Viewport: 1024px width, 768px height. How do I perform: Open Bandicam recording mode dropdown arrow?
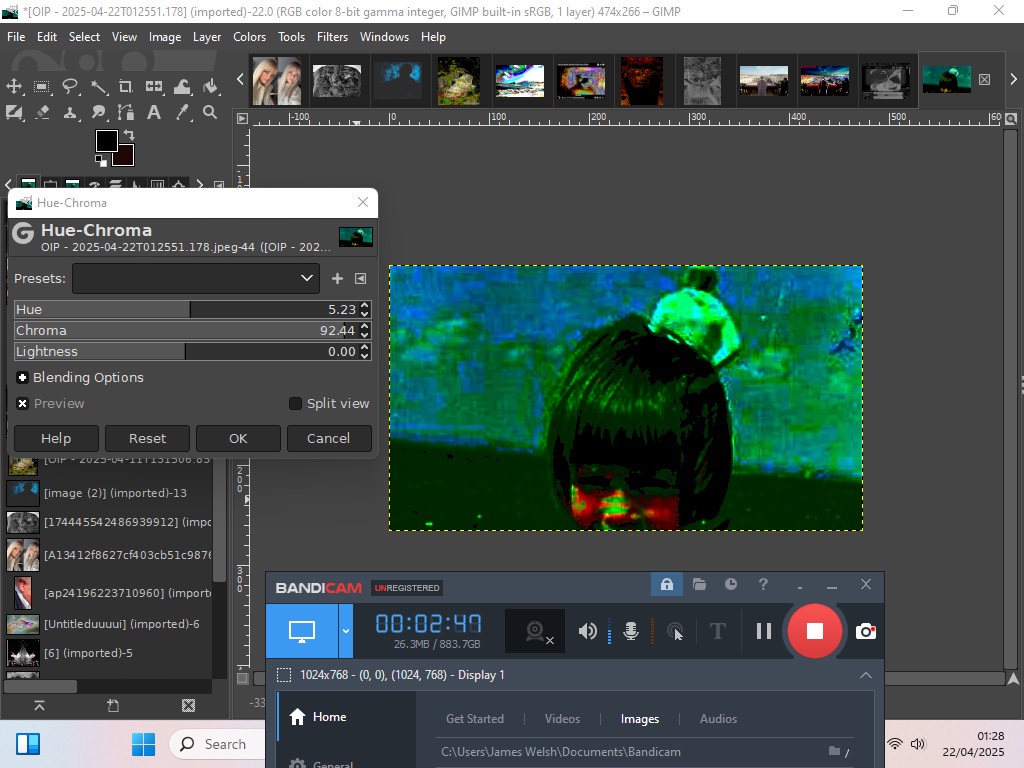pos(346,631)
